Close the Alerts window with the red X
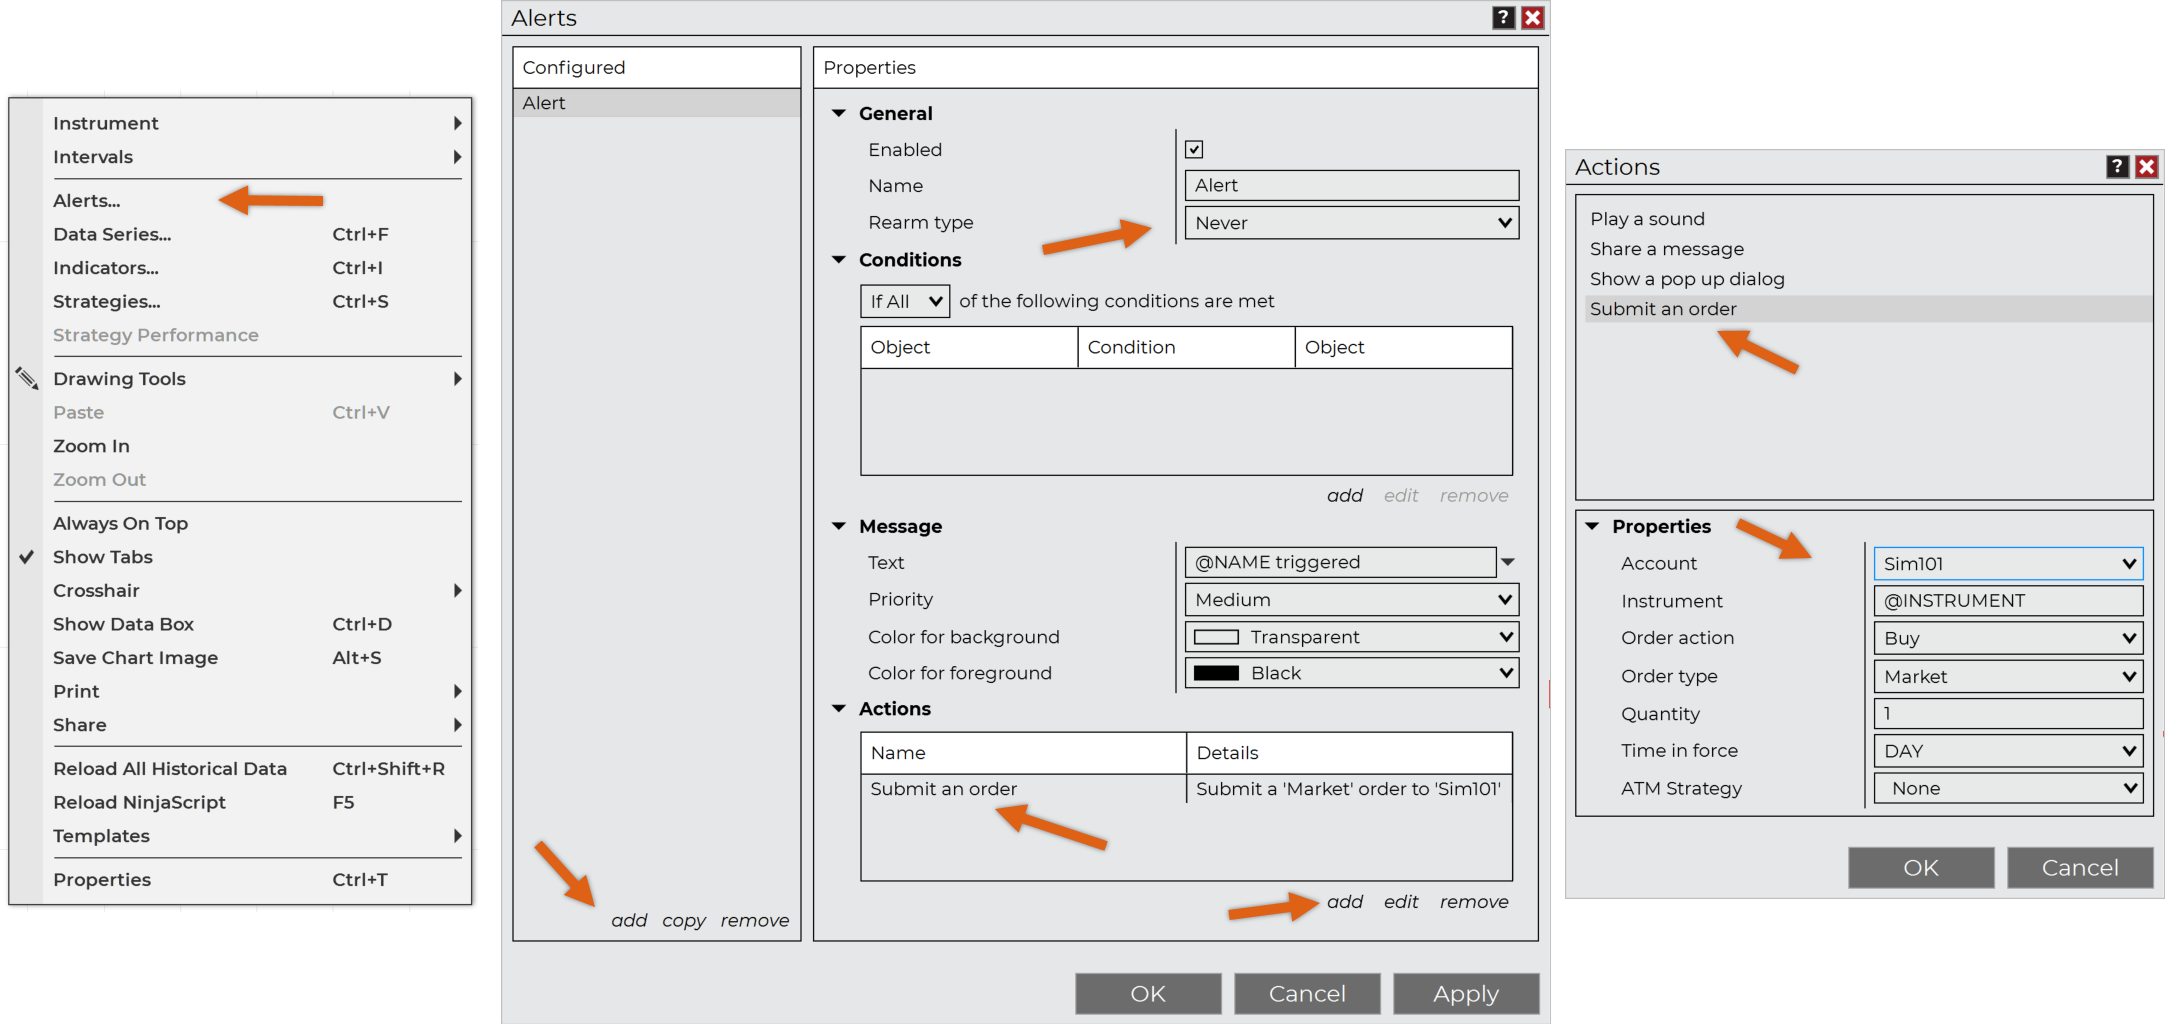2165x1024 pixels. coord(1532,18)
